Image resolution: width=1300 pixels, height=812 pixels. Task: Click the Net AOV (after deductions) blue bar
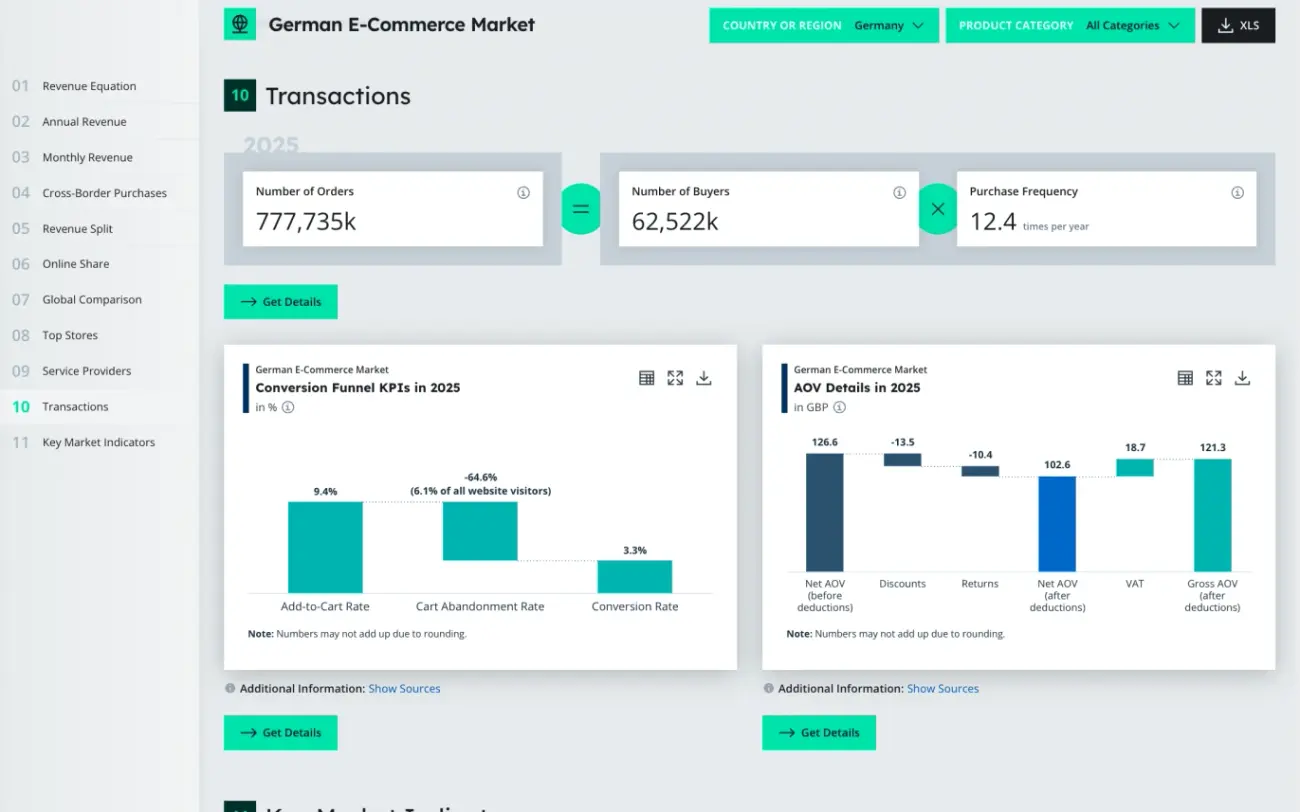coord(1057,524)
